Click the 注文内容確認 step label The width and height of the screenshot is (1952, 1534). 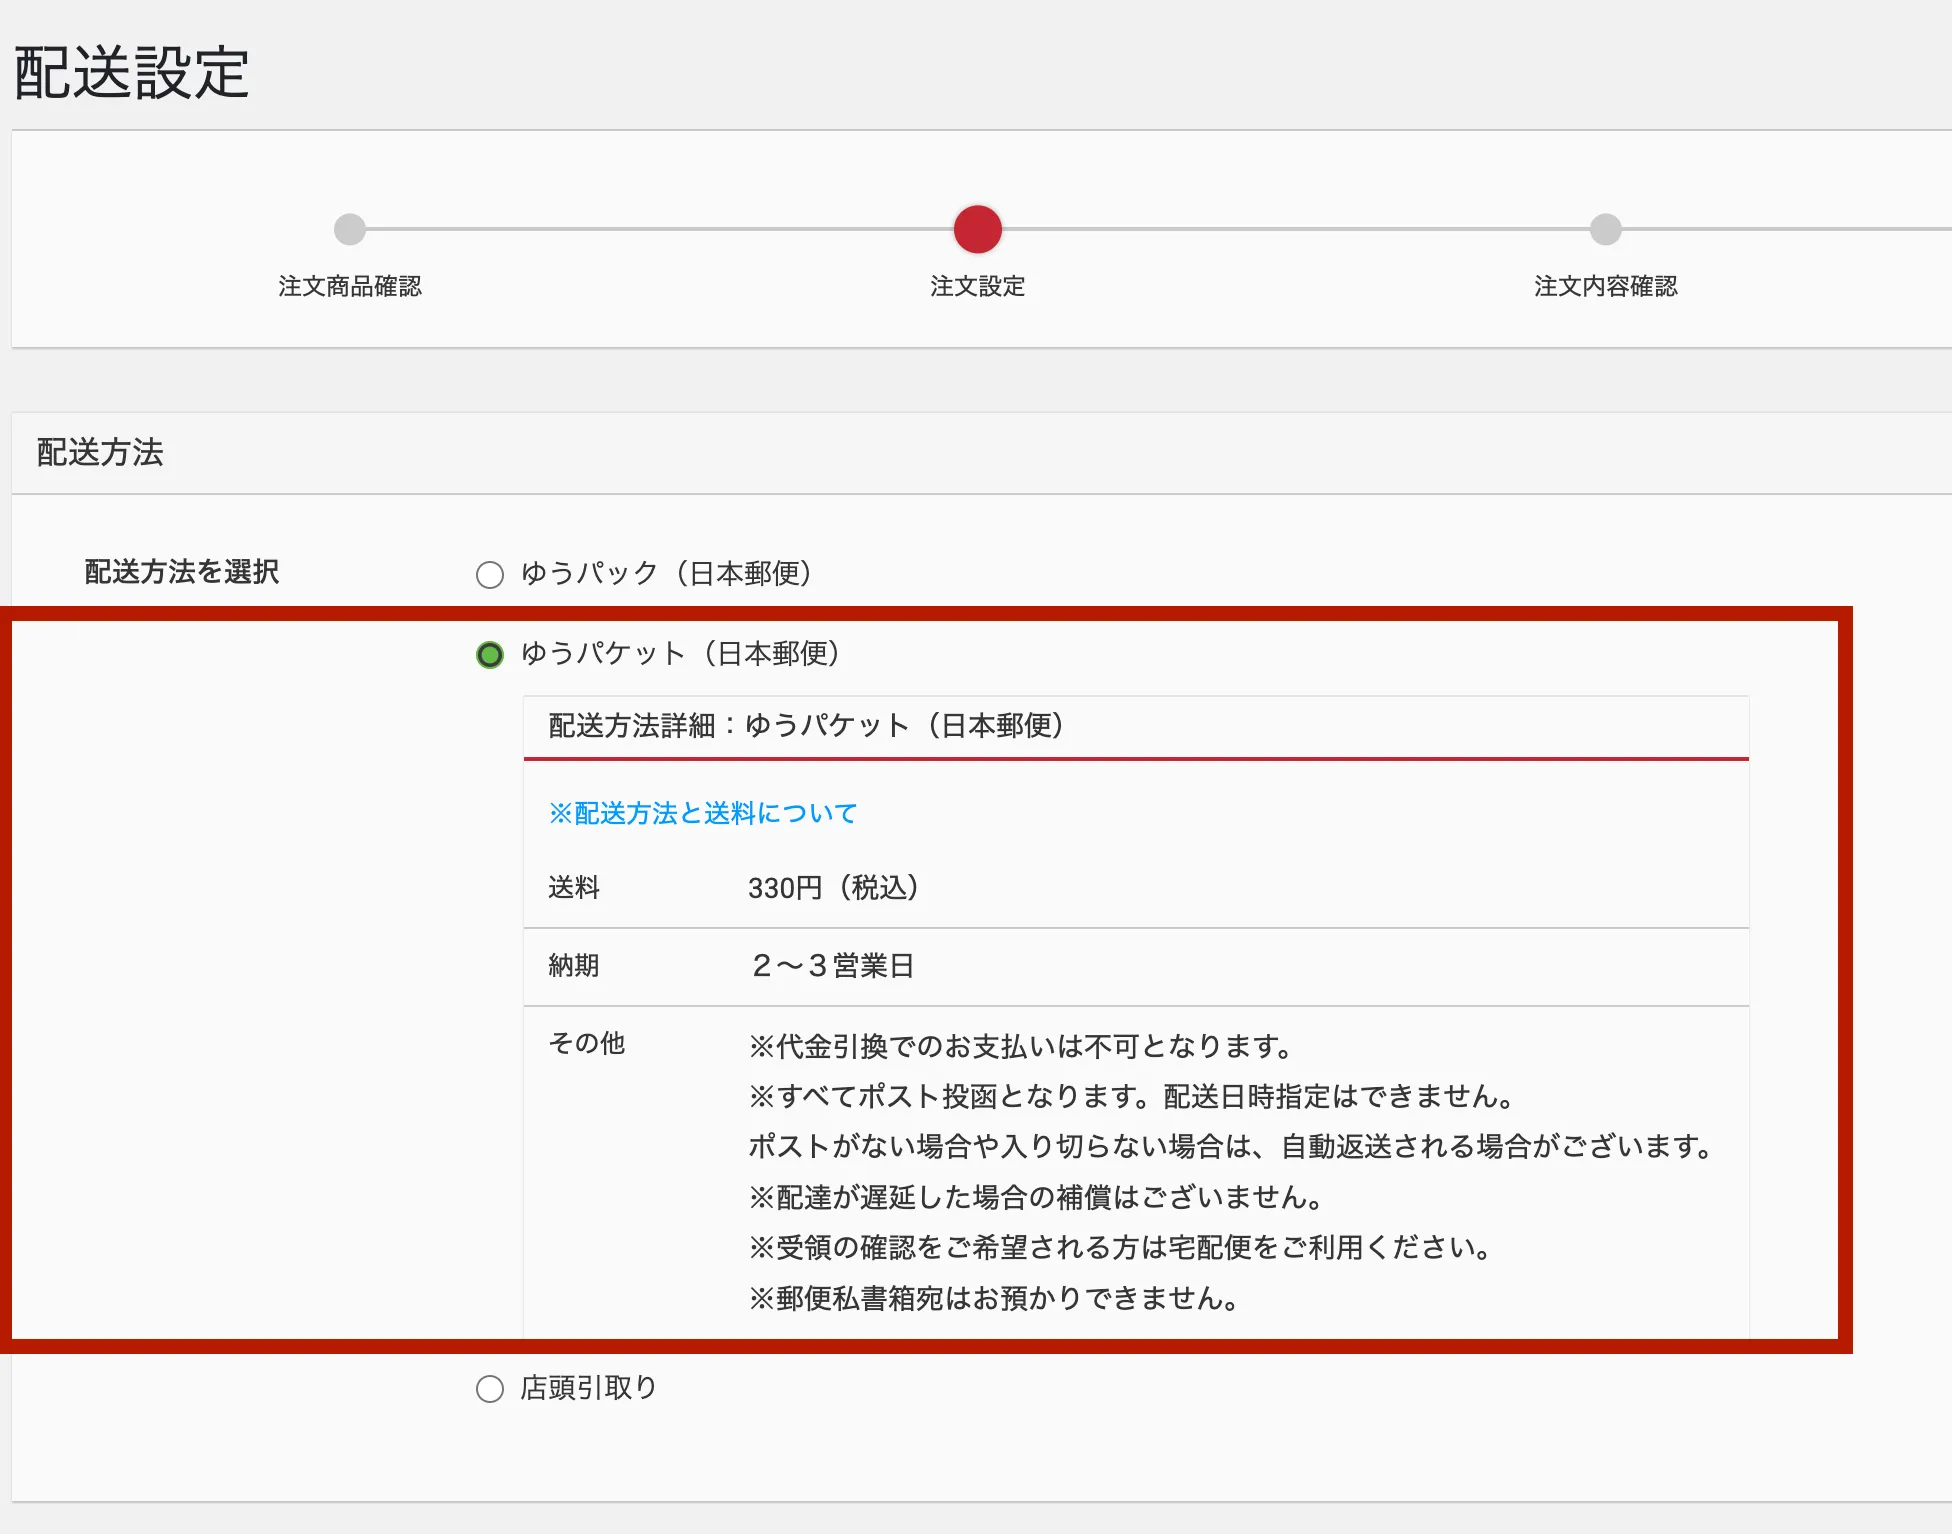1605,286
